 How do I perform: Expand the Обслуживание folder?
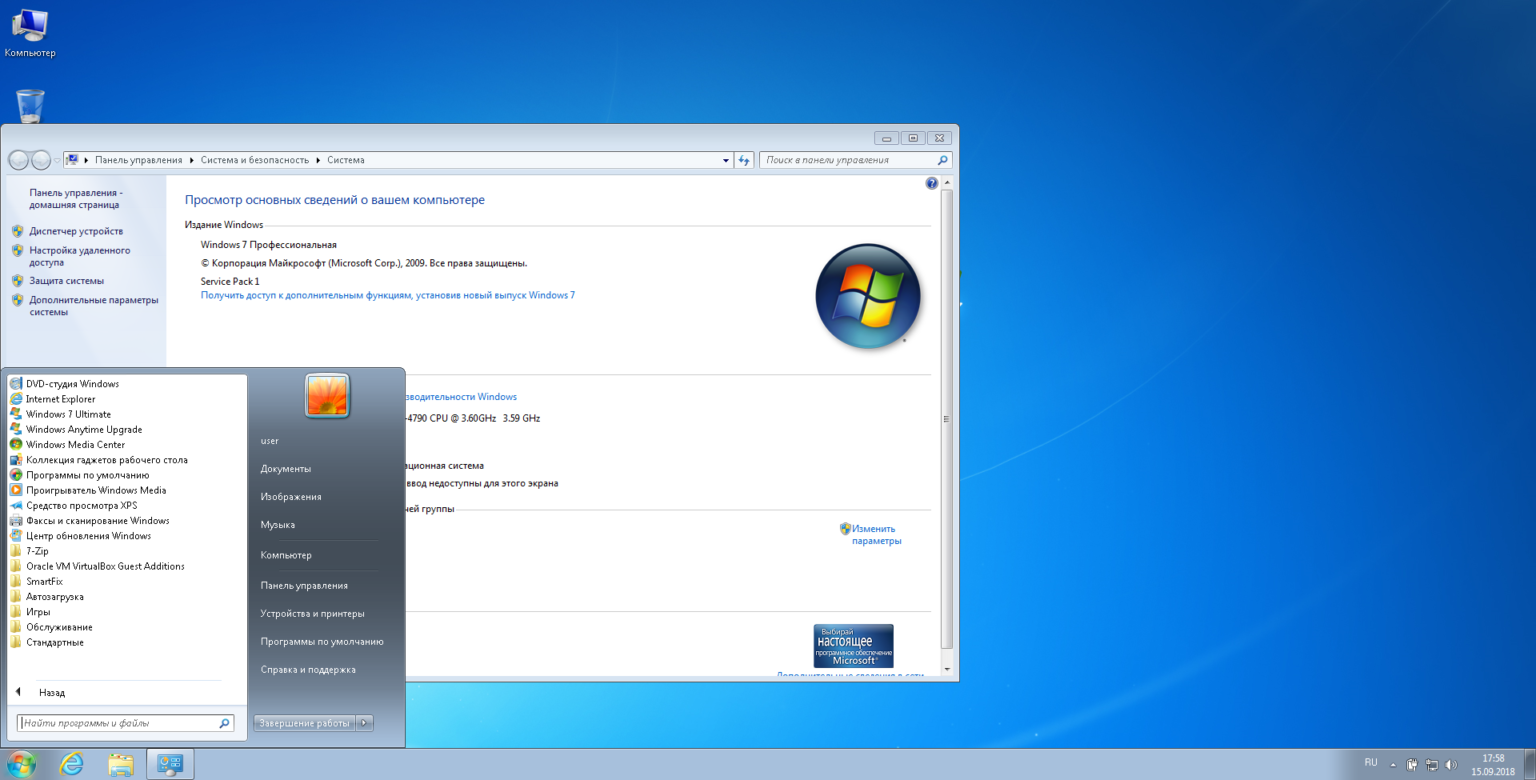tap(59, 627)
